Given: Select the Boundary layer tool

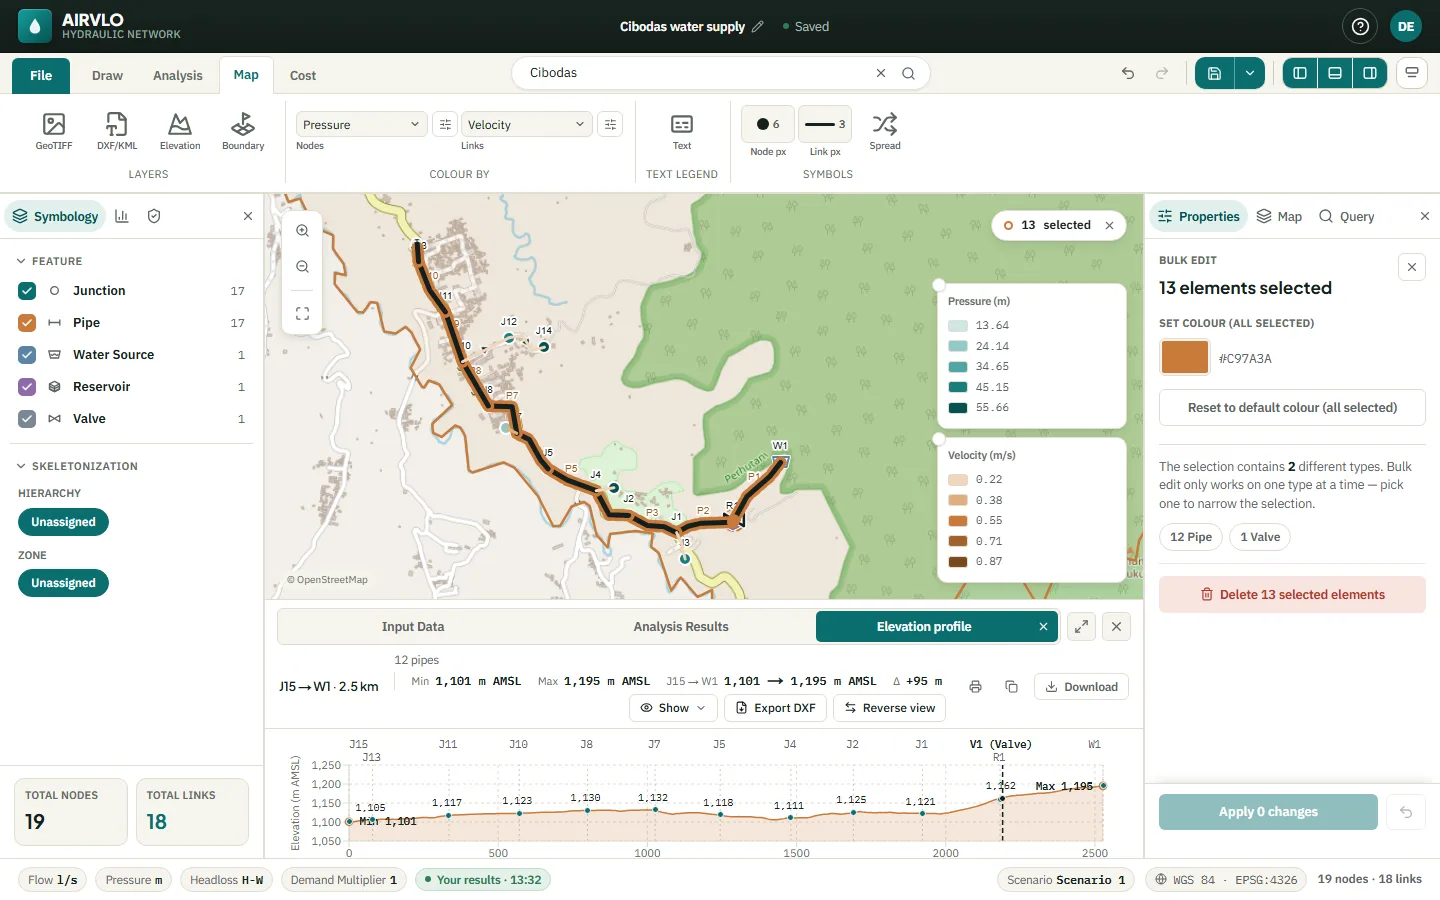Looking at the screenshot, I should (243, 131).
